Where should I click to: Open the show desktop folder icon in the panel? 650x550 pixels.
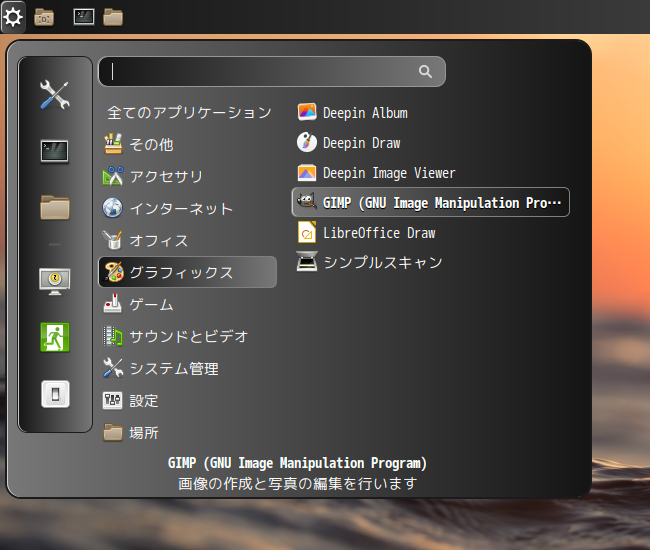point(44,17)
